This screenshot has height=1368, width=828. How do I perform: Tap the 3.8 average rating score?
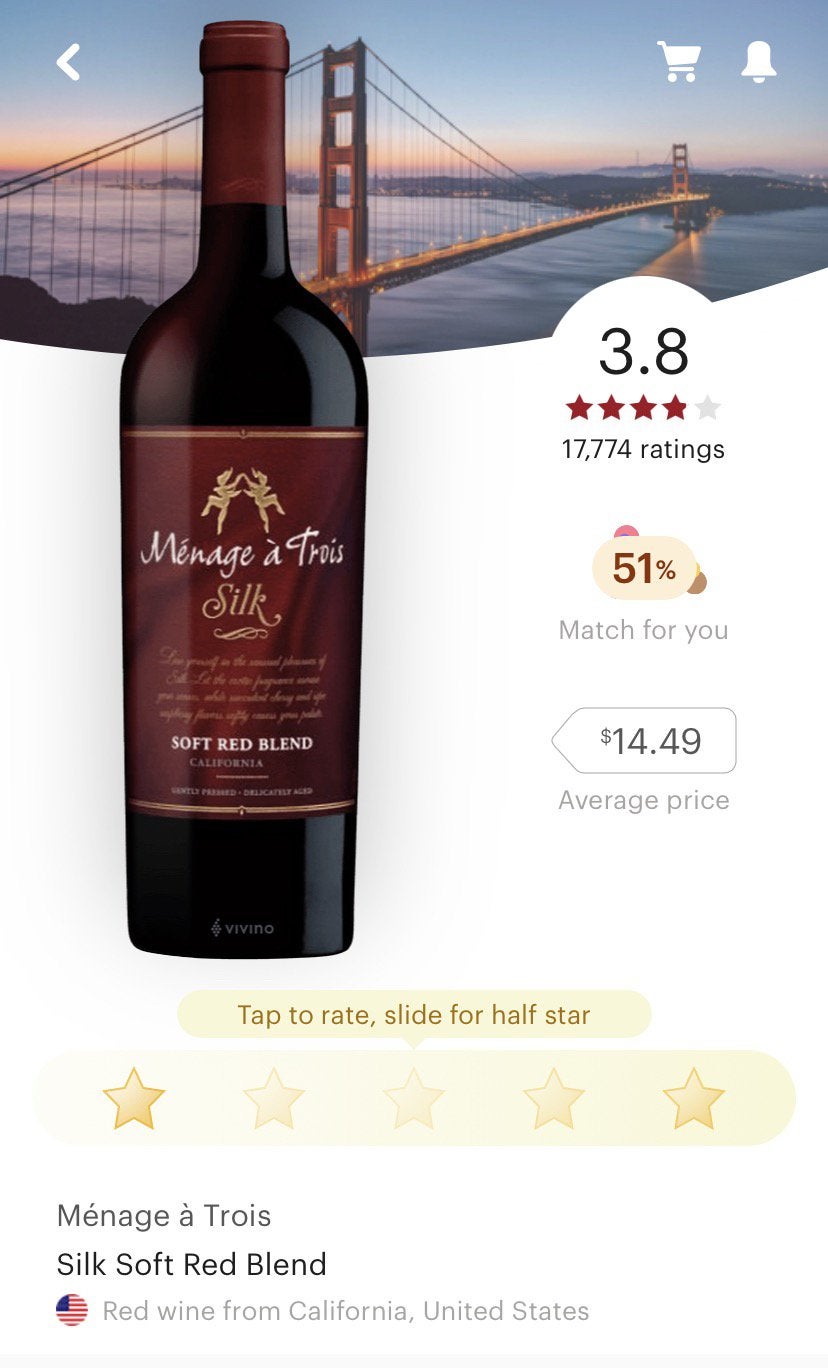pos(644,352)
